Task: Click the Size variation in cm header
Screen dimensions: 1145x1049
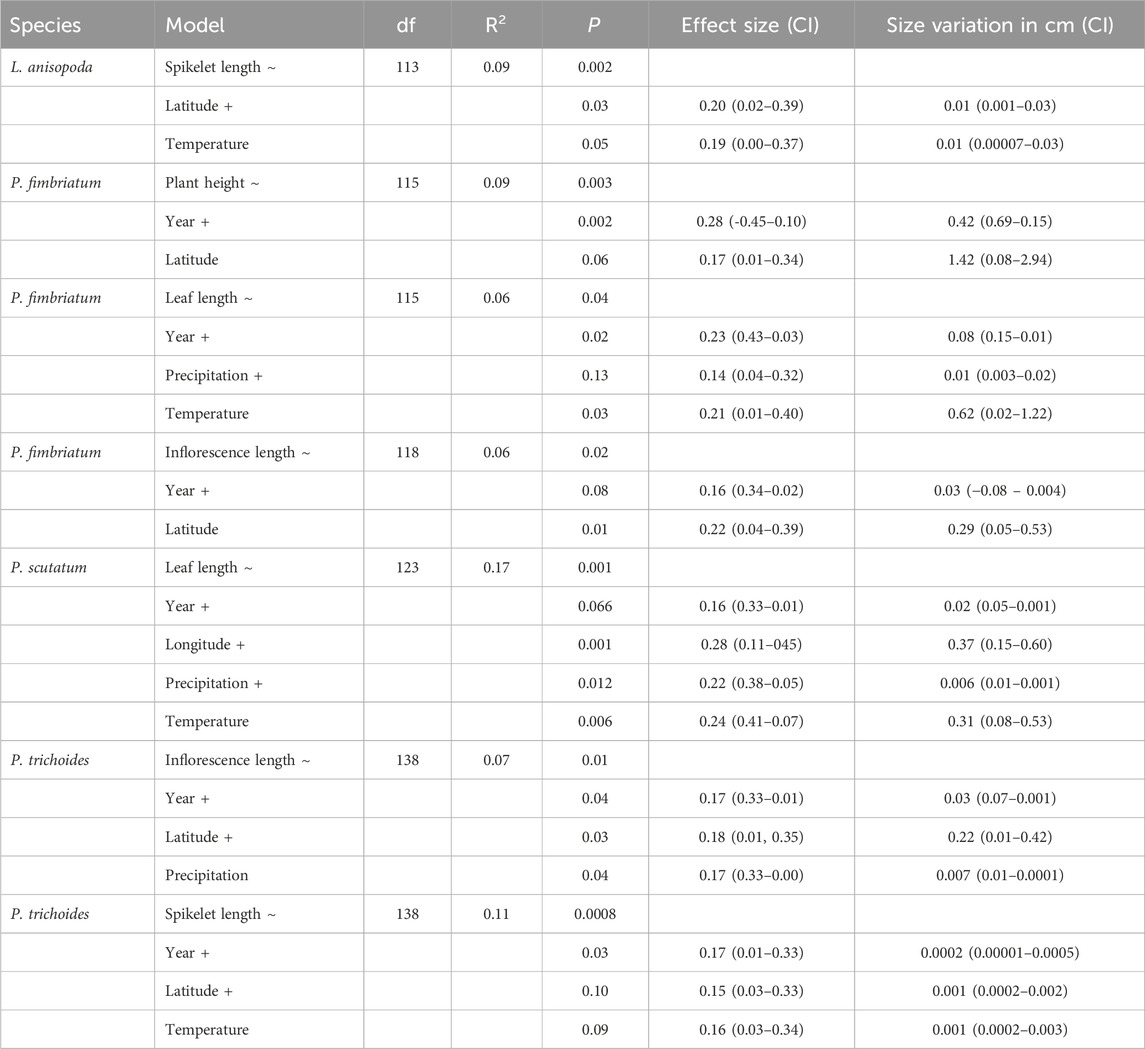Action: pos(999,24)
